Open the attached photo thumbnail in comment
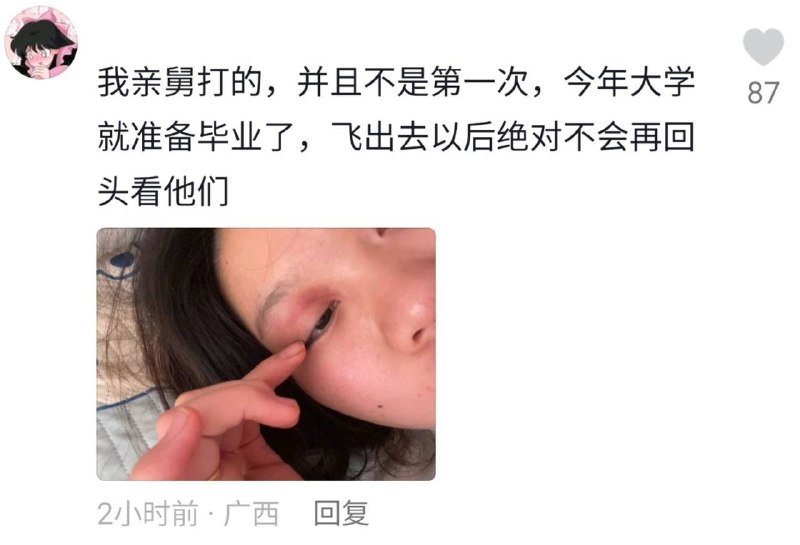Image resolution: width=800 pixels, height=545 pixels. (x=266, y=354)
